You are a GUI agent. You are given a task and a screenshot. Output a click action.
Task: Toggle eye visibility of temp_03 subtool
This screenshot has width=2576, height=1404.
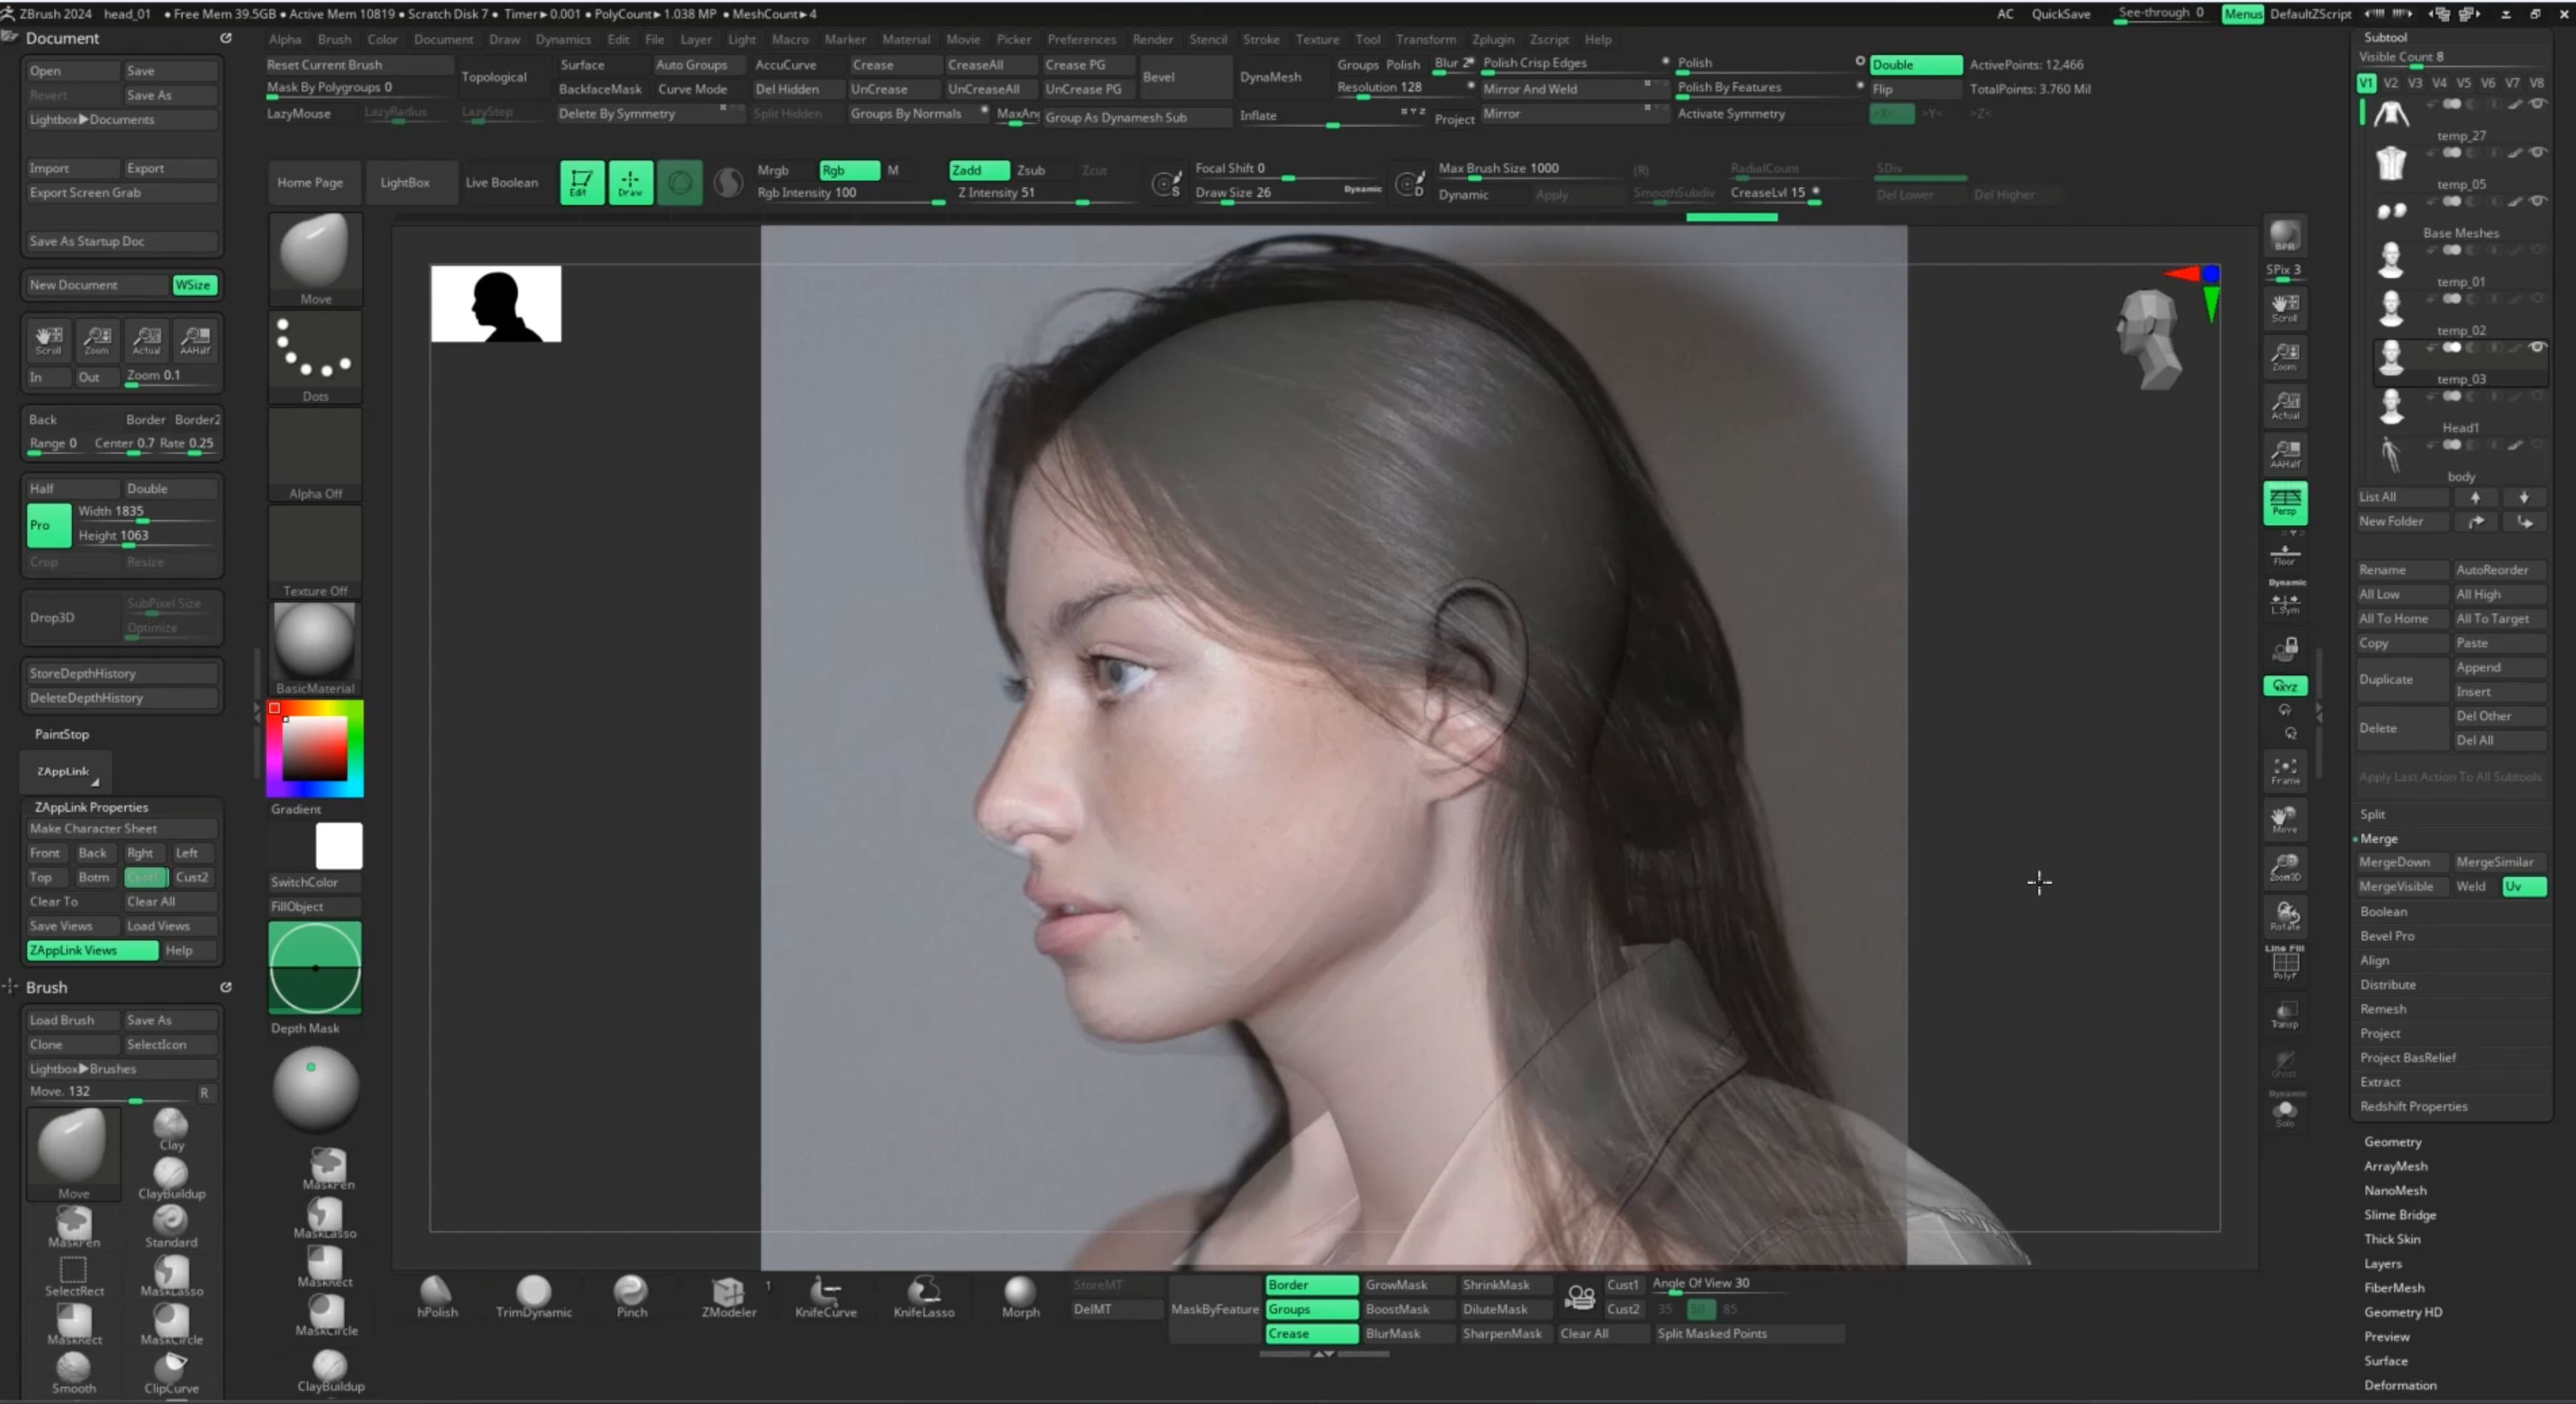tap(2537, 347)
